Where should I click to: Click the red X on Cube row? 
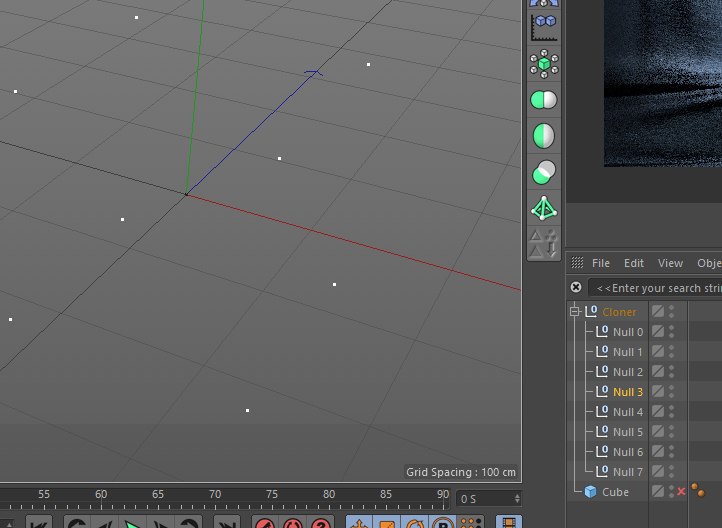(681, 492)
